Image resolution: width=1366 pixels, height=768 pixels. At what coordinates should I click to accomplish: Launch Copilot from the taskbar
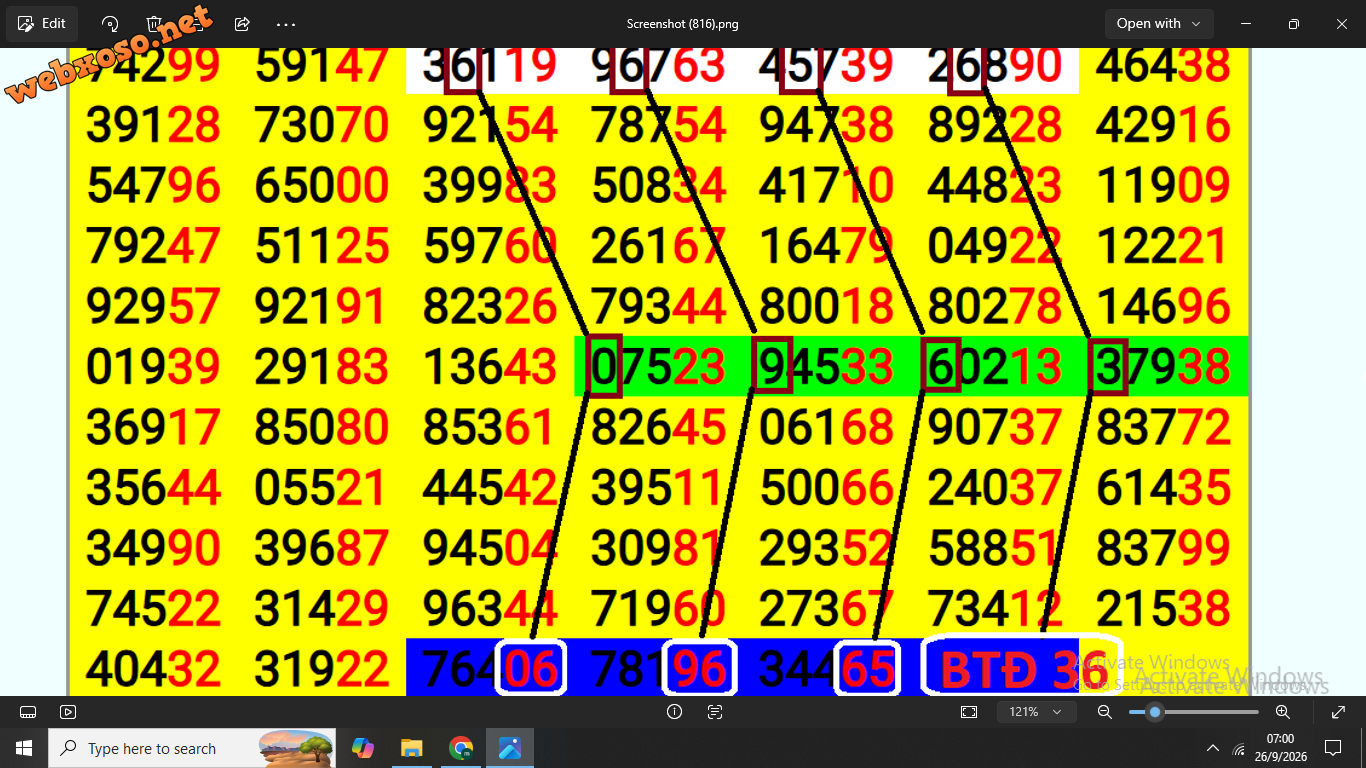tap(363, 748)
